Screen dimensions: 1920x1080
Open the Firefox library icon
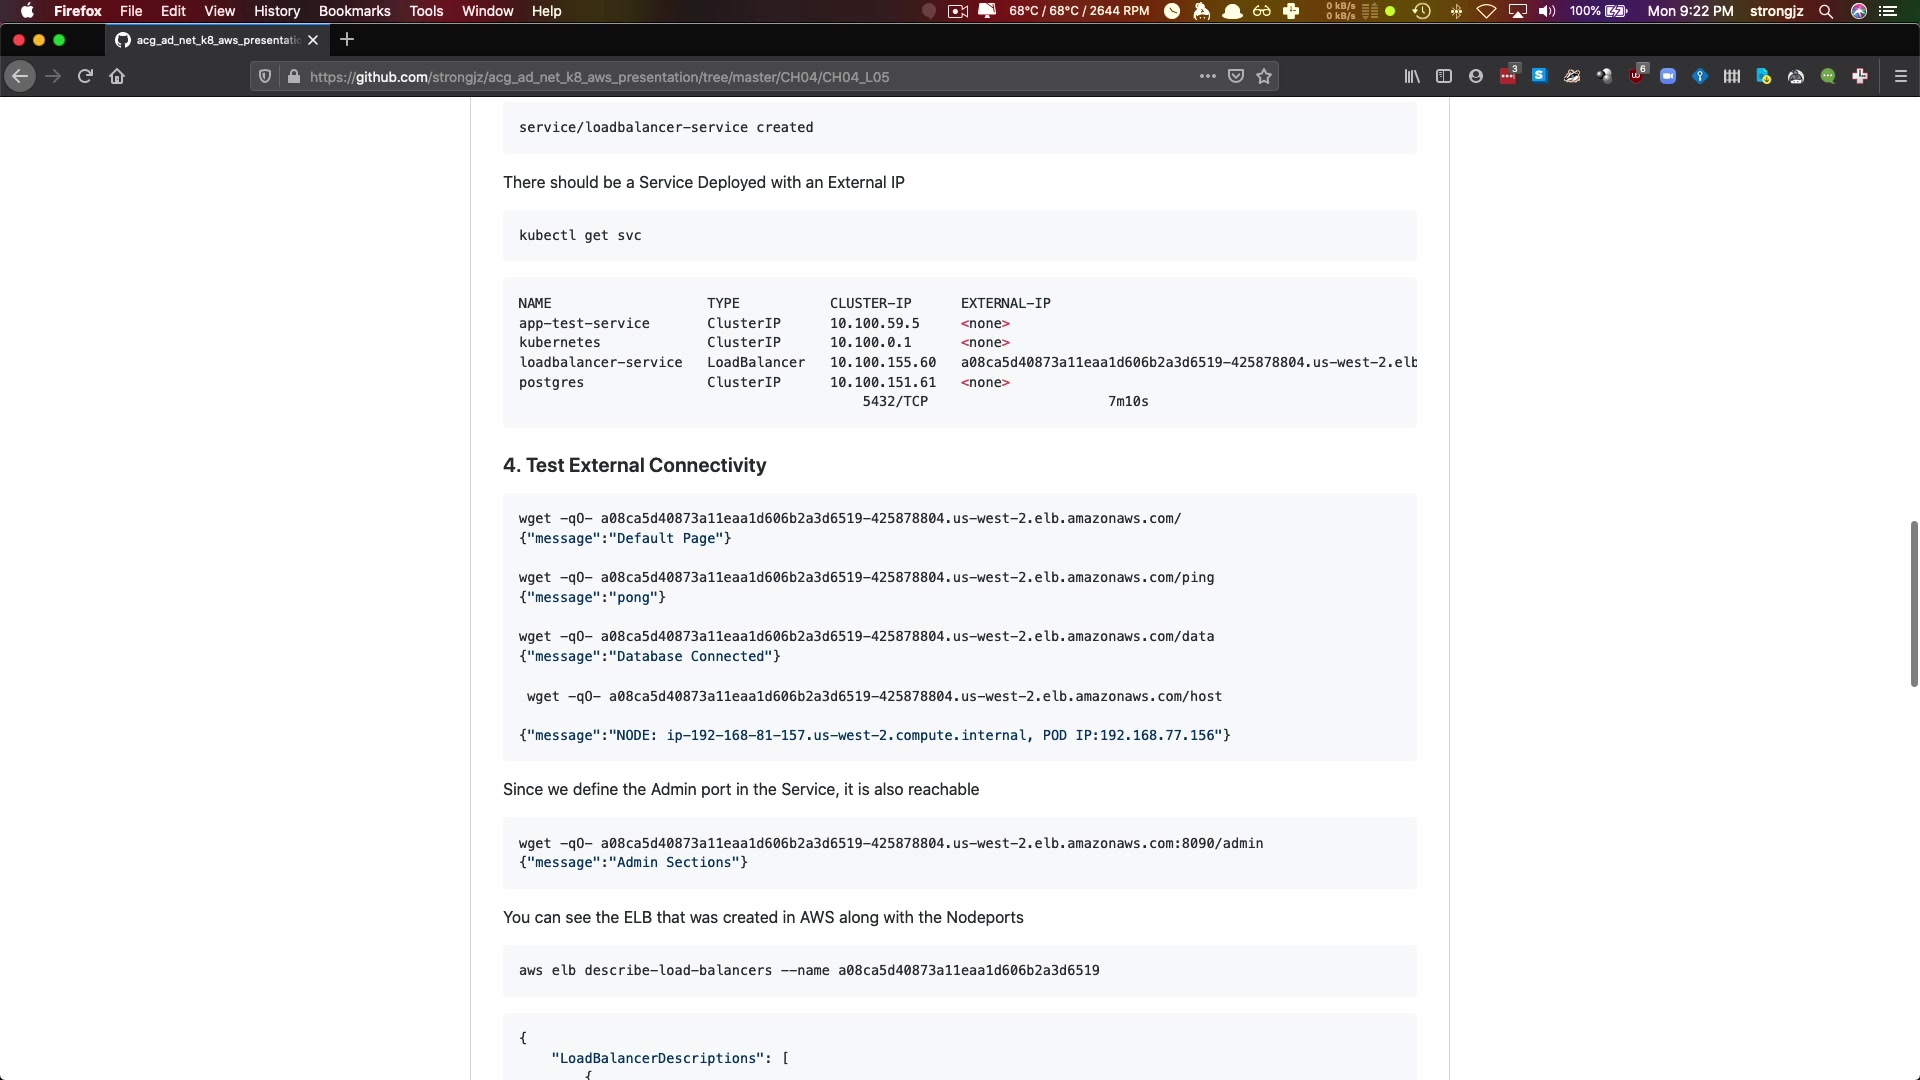[1411, 76]
